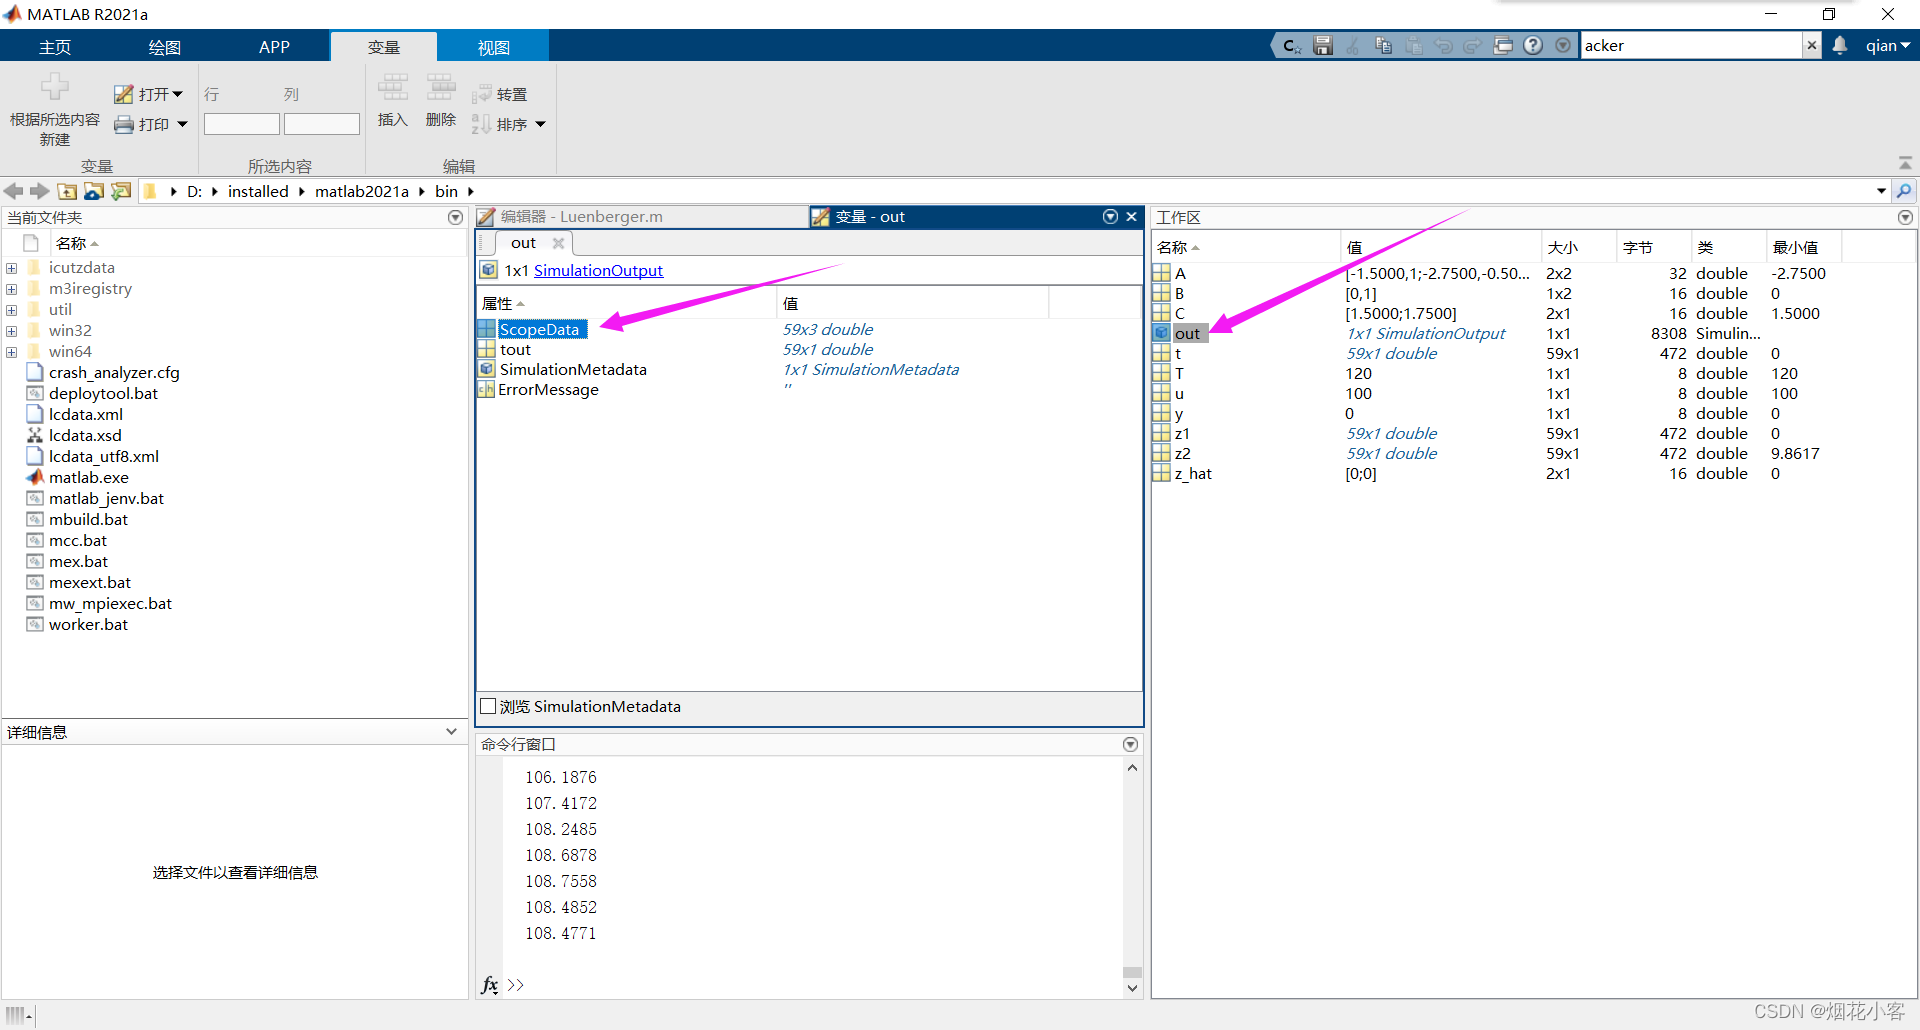The width and height of the screenshot is (1920, 1030).
Task: Click the Transpose (转置) button
Action: point(500,94)
